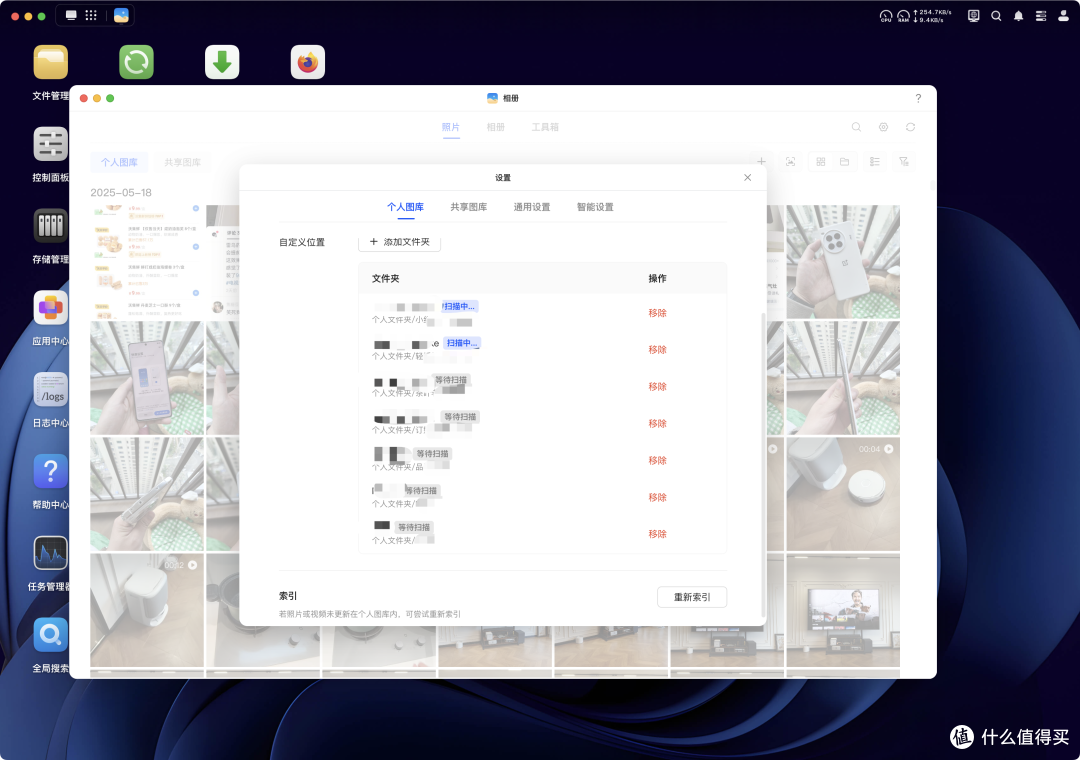Switch to folder view in photo toolbar
This screenshot has width=1080, height=760.
click(844, 161)
